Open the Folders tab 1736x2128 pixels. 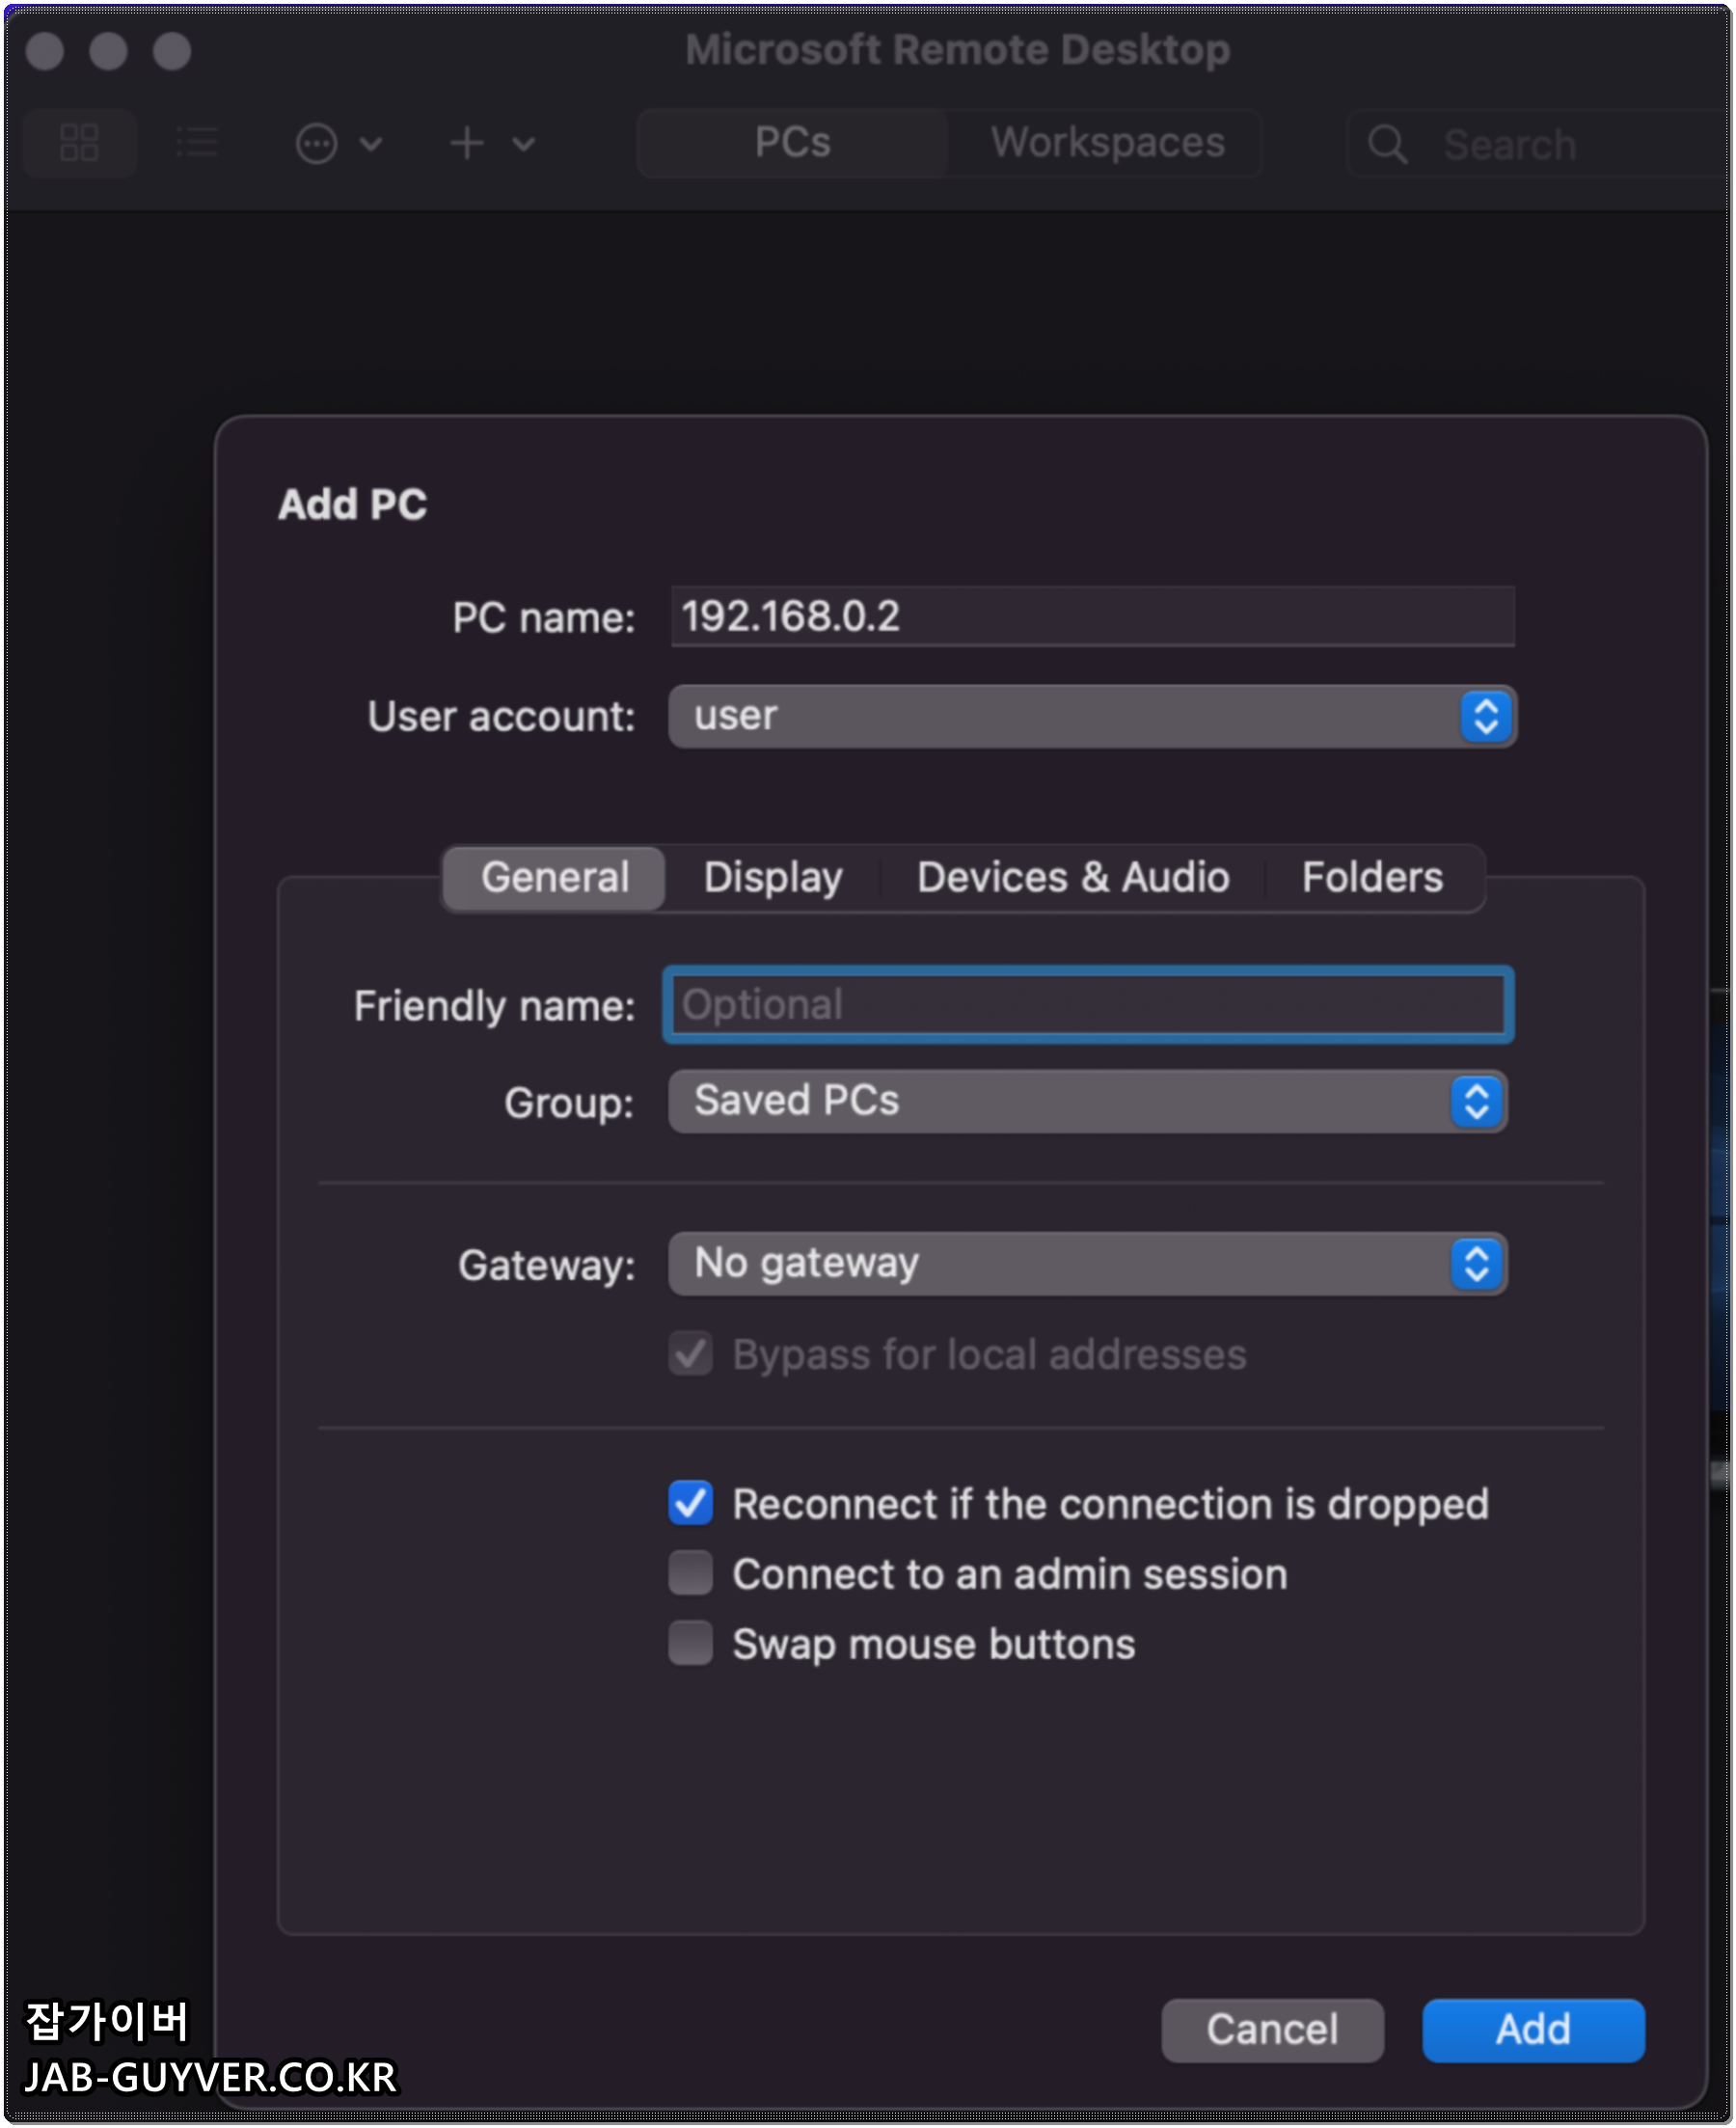(1373, 878)
